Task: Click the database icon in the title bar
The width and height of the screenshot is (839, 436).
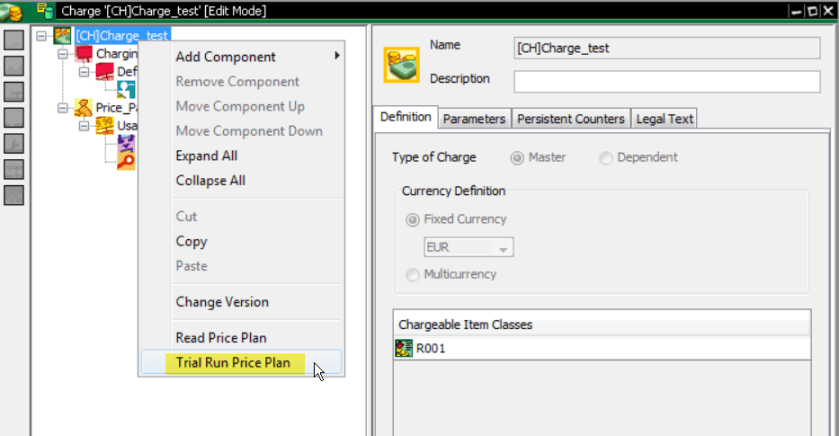Action: coord(45,11)
